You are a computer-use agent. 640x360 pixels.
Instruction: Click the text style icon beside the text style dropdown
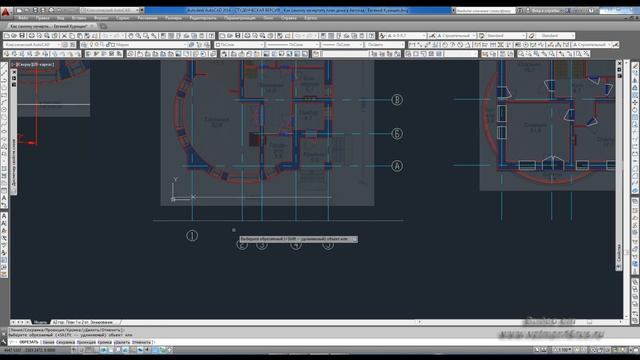pos(382,36)
